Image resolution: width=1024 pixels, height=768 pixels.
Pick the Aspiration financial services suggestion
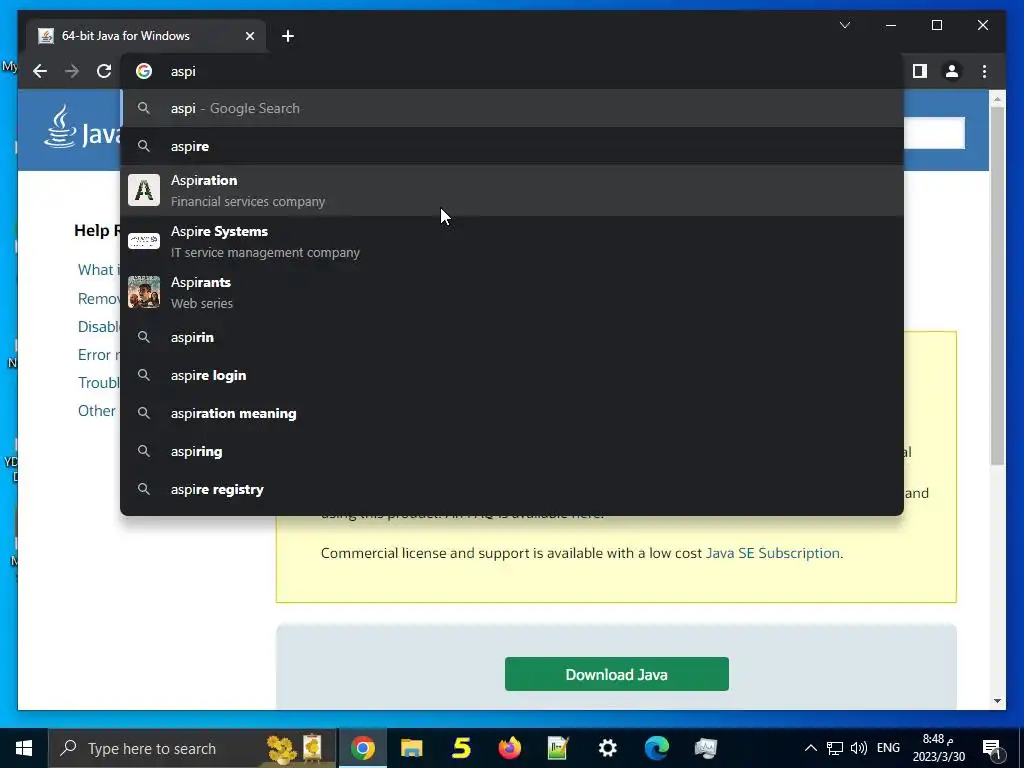pyautogui.click(x=512, y=190)
